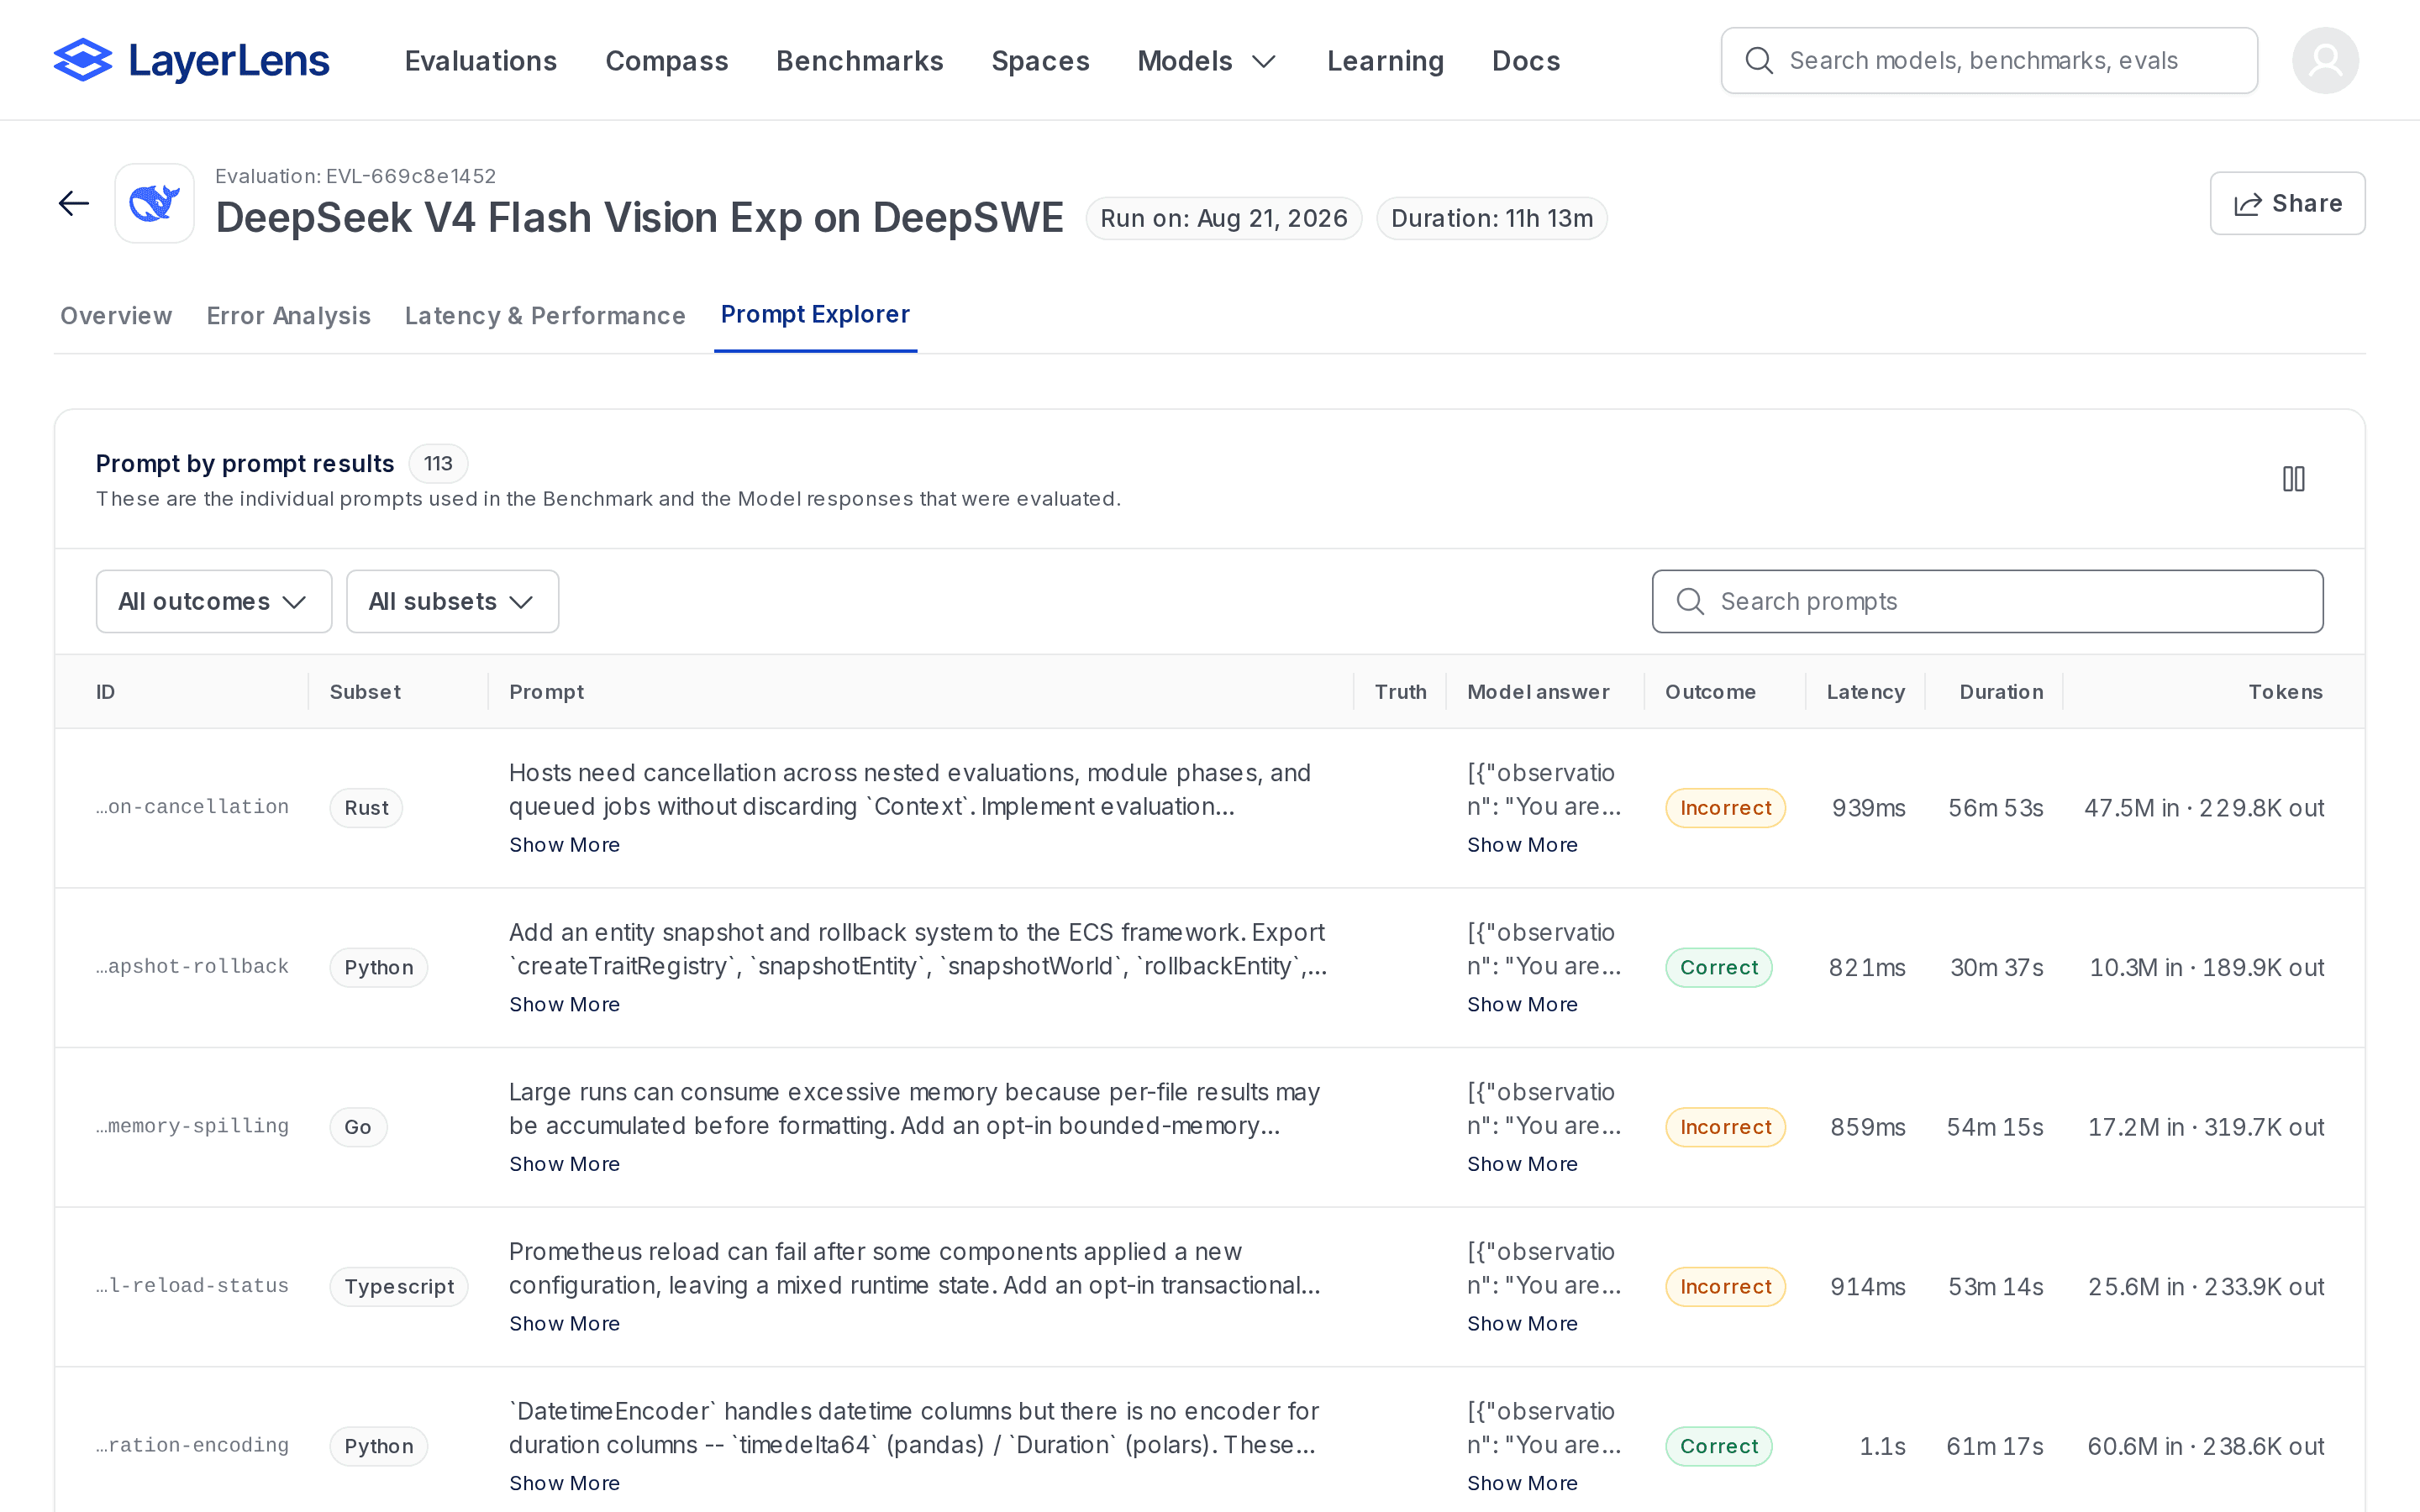Click the Outcome column header
The height and width of the screenshot is (1512, 2420).
click(1710, 692)
